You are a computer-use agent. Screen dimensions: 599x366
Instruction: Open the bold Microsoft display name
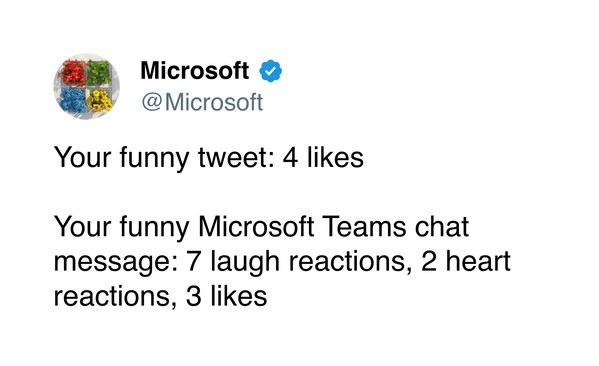point(195,71)
